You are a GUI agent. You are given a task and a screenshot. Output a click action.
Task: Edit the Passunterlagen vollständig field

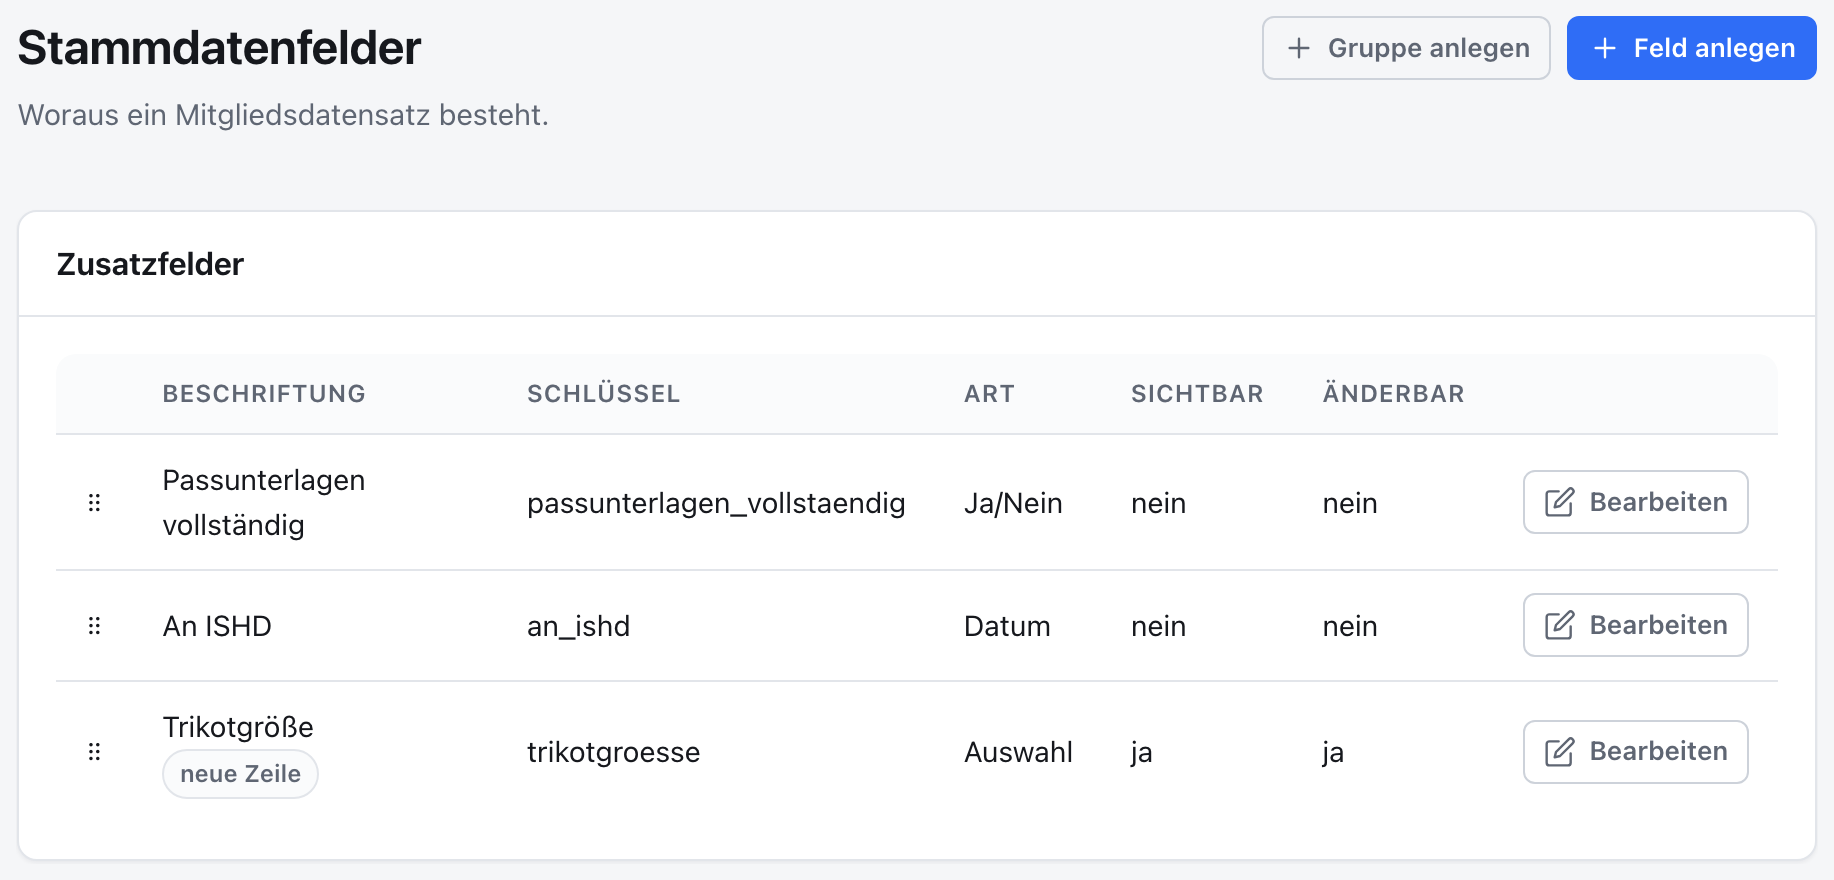(1635, 502)
